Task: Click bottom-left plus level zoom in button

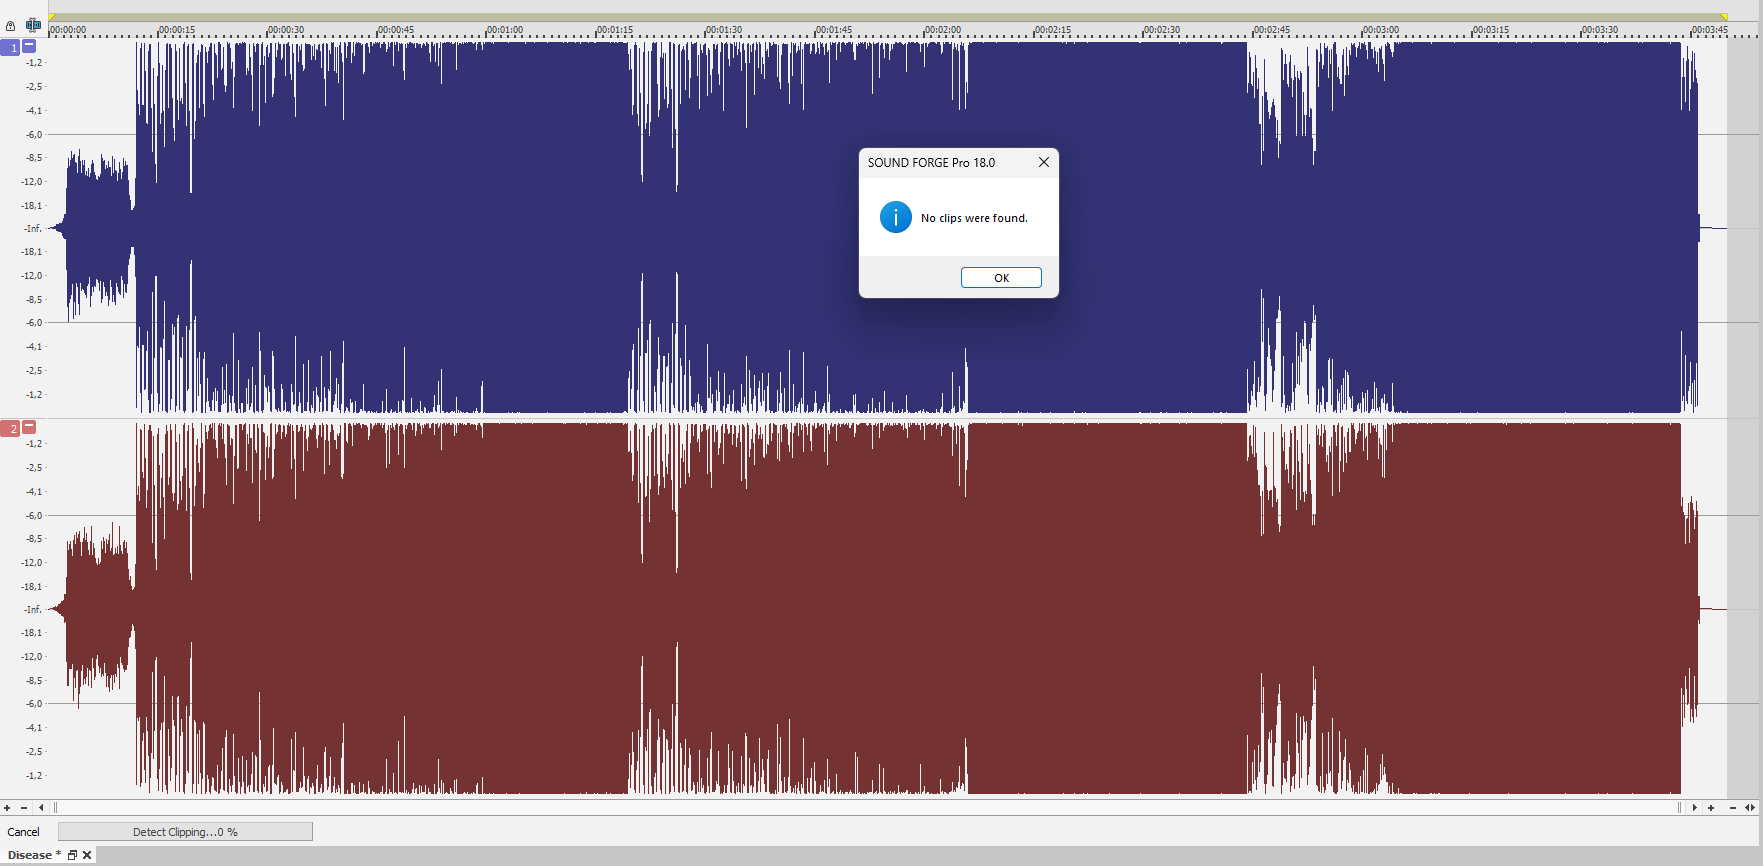Action: pos(7,808)
